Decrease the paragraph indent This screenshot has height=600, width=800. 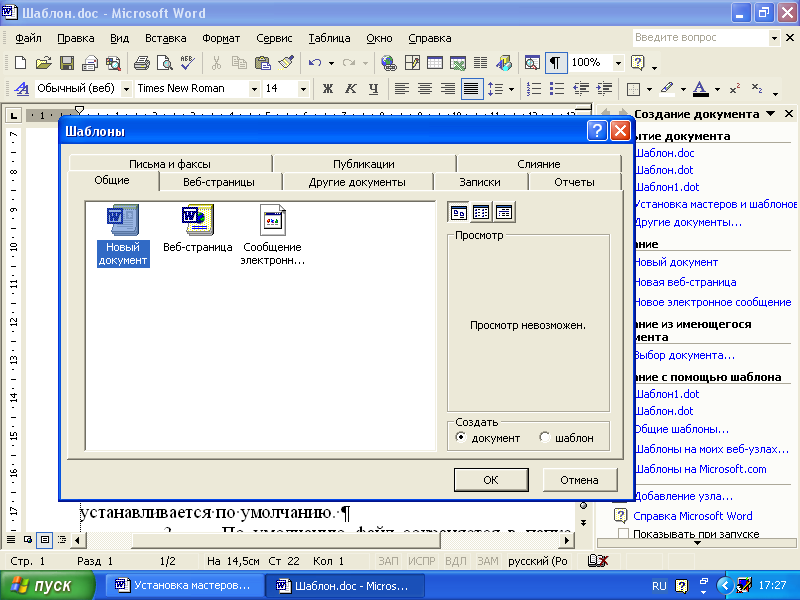(x=581, y=89)
